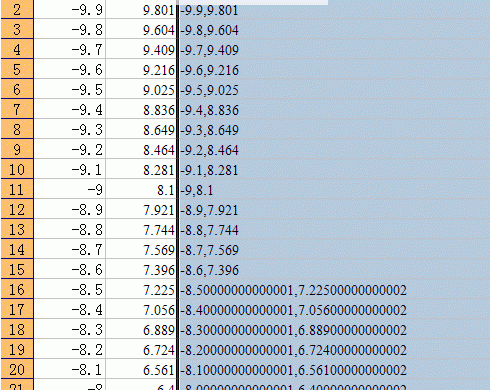
Task: Click cell with value 6.724
Action: pyautogui.click(x=141, y=349)
